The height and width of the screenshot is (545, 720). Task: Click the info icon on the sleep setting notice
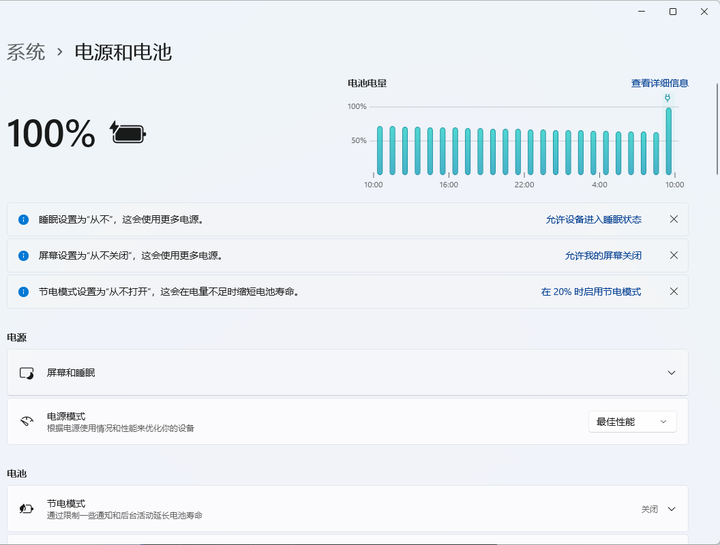point(23,219)
